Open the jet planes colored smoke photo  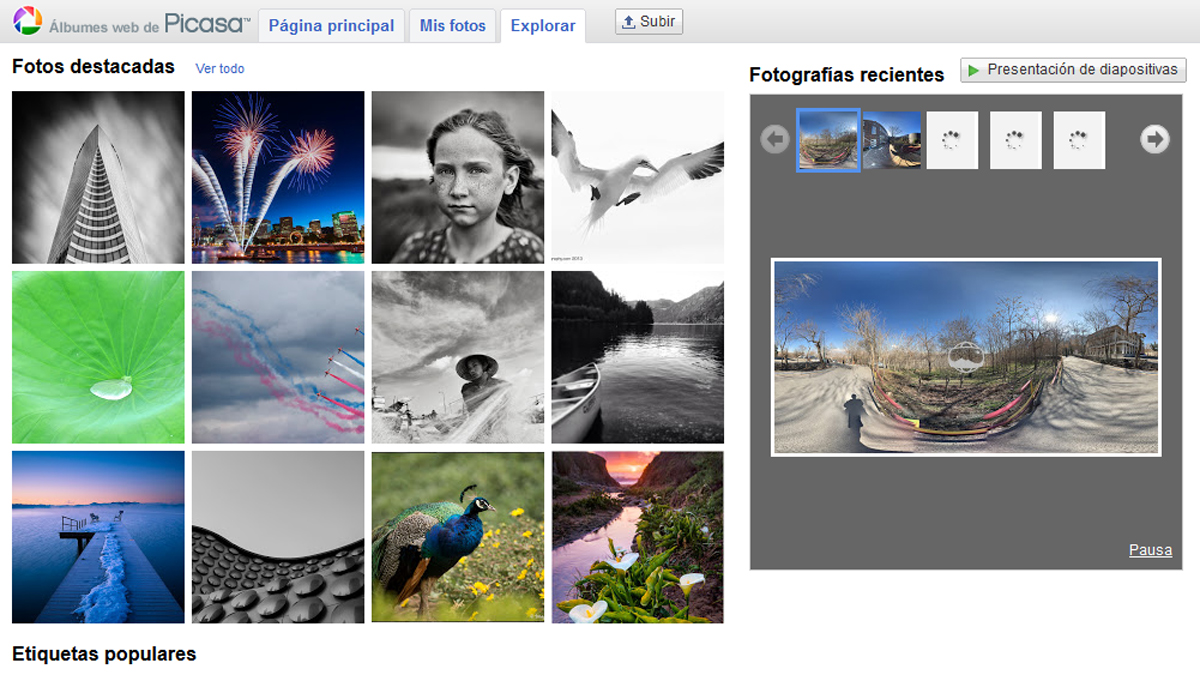278,357
